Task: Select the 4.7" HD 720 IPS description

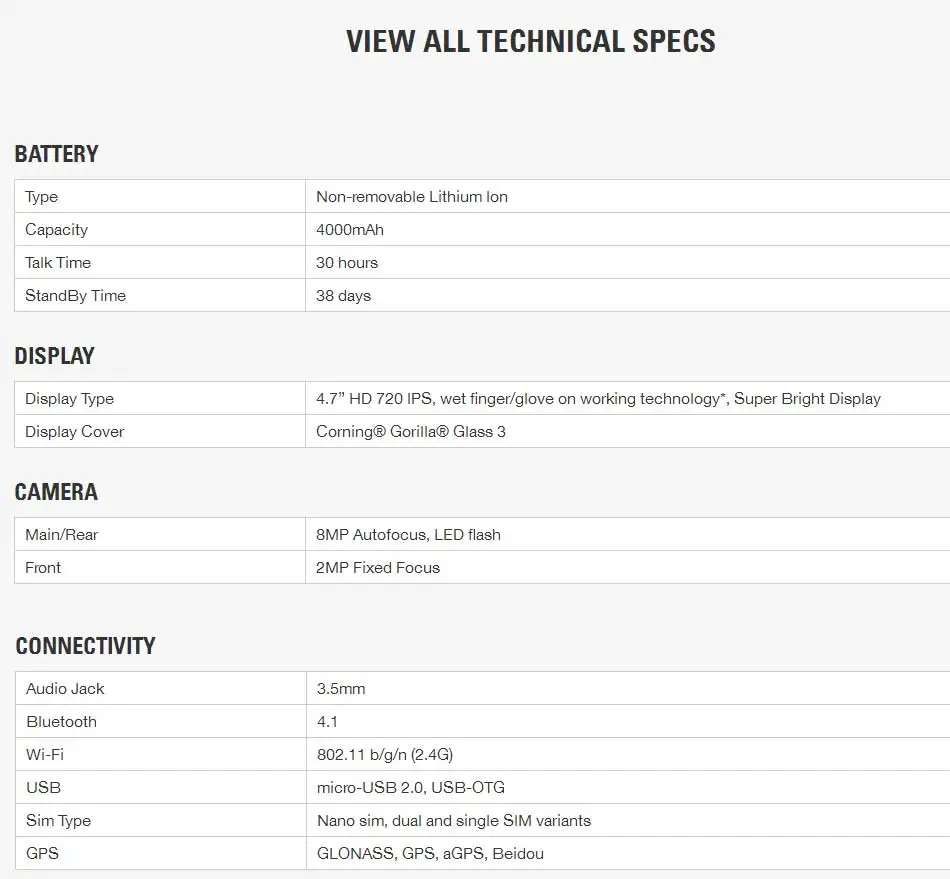Action: pyautogui.click(x=598, y=399)
